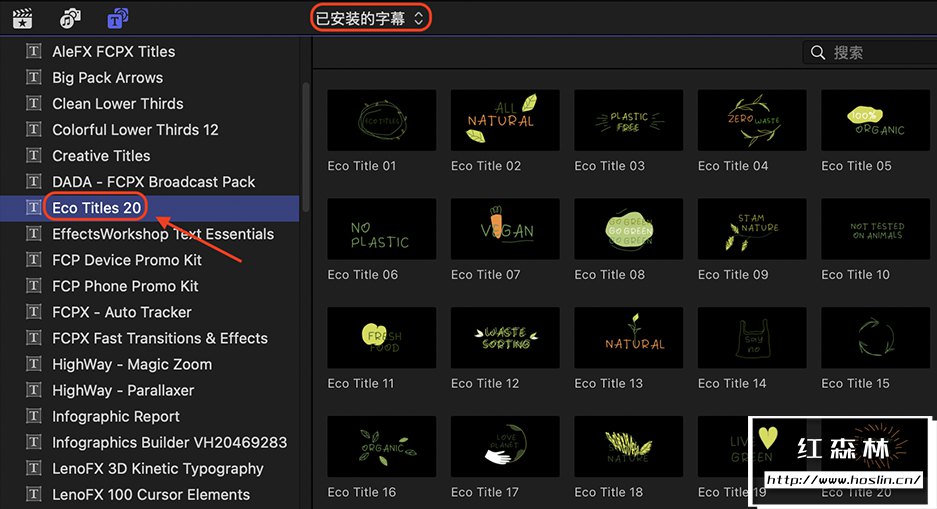Select the Titles and Generators sidebar icon

(118, 19)
